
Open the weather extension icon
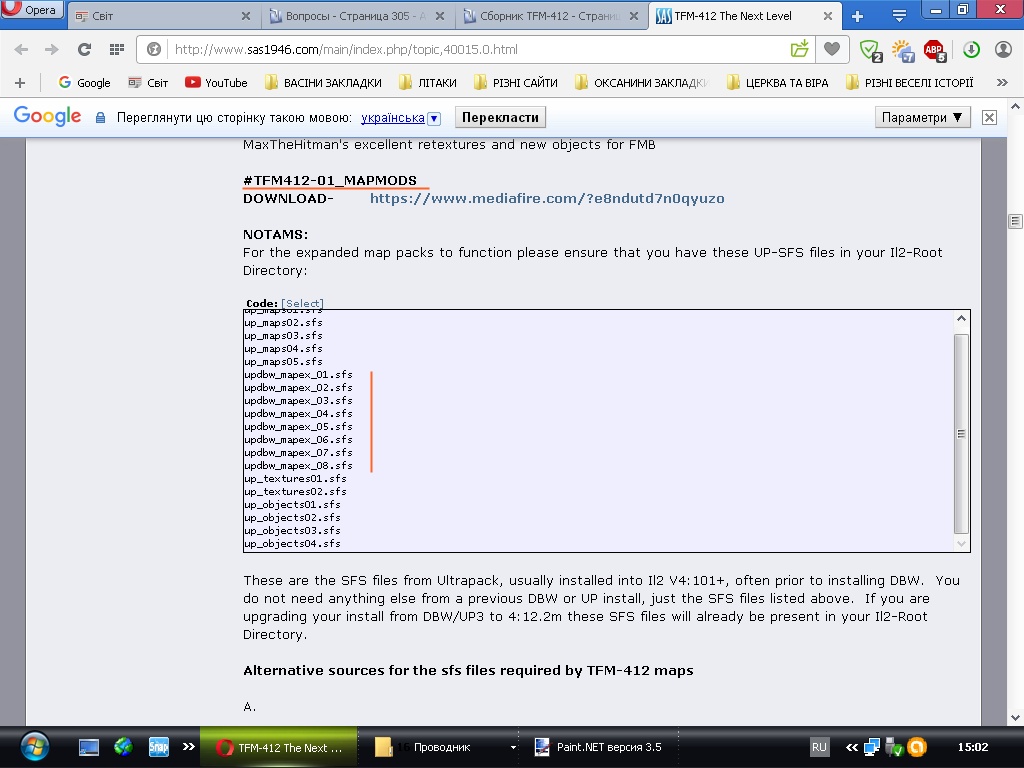click(903, 50)
